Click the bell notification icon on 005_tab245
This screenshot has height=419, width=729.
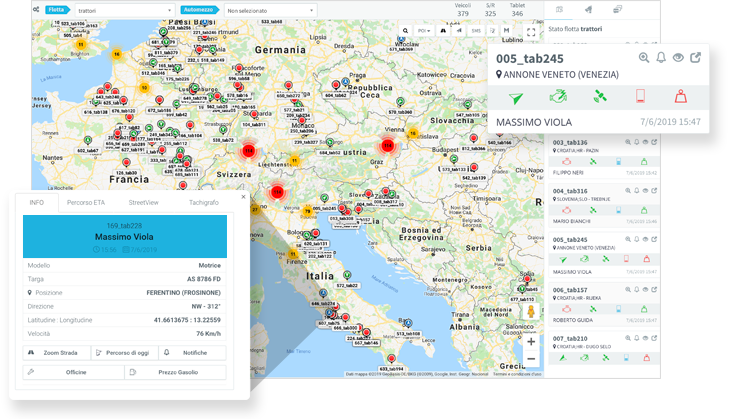[x=661, y=57]
